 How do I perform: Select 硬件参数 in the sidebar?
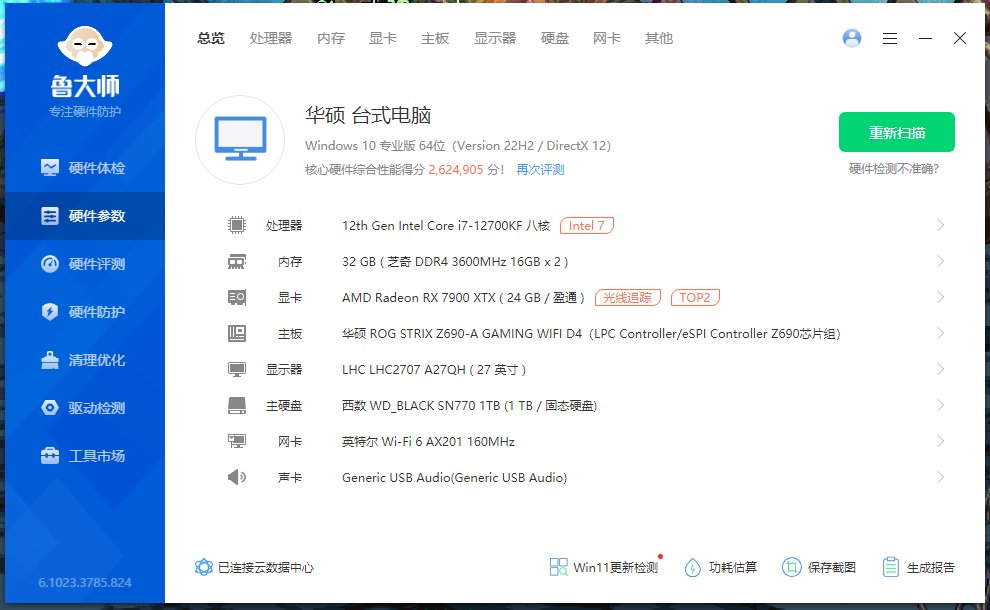coord(85,216)
